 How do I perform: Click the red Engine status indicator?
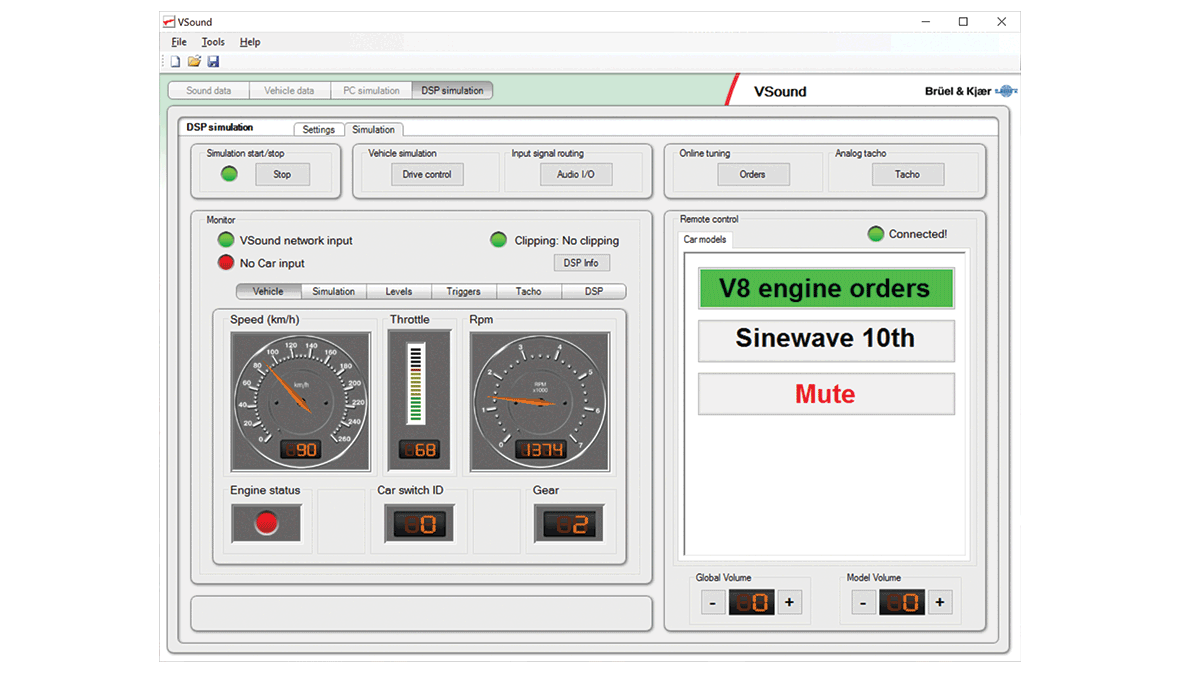[x=266, y=523]
